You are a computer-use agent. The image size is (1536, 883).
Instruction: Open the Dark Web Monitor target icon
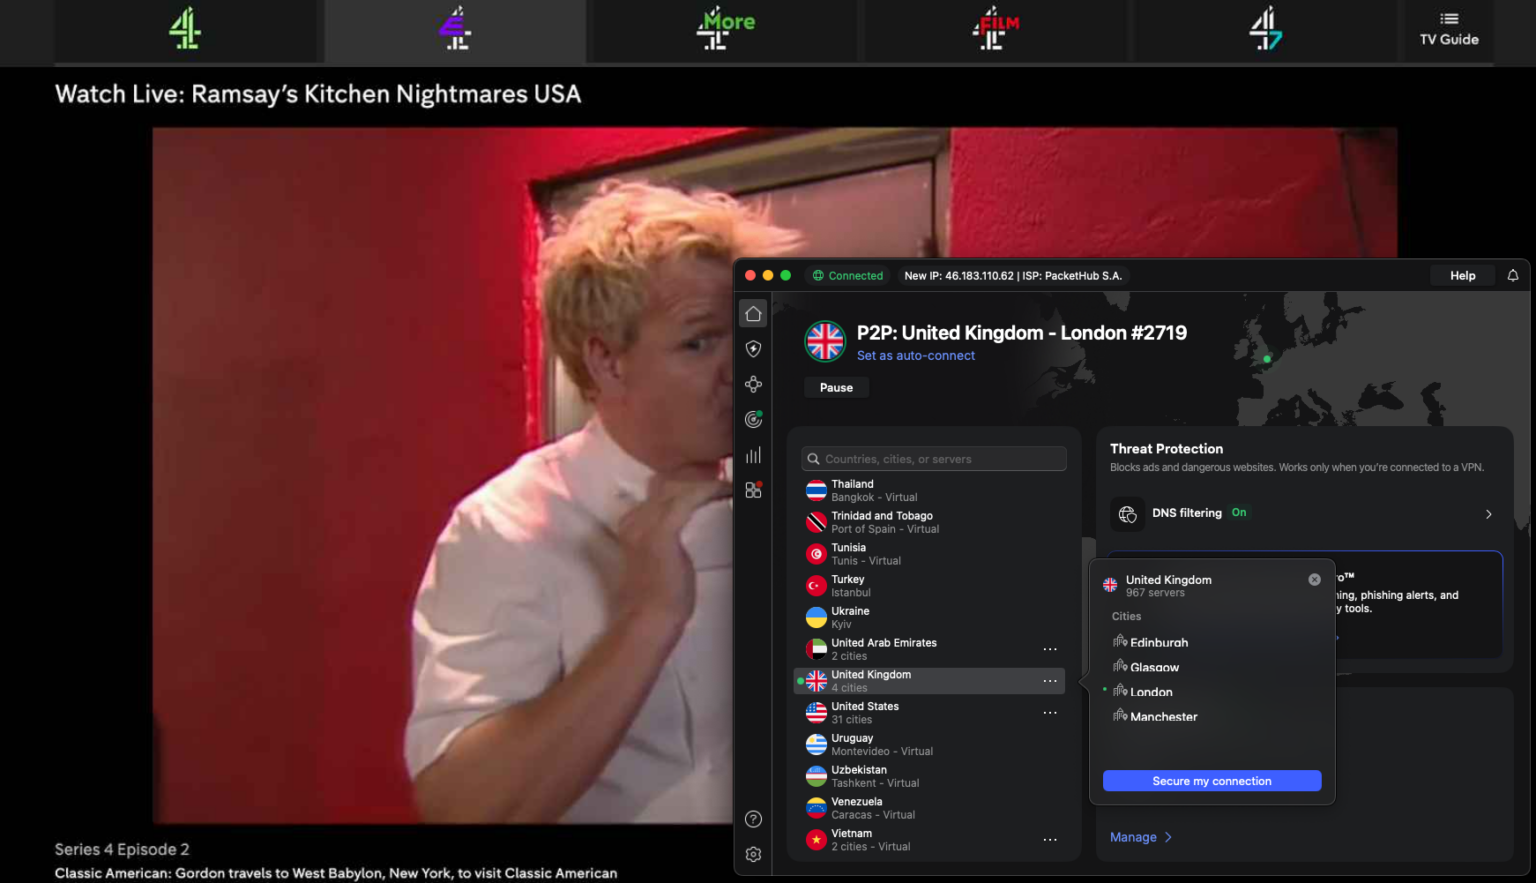coord(753,420)
